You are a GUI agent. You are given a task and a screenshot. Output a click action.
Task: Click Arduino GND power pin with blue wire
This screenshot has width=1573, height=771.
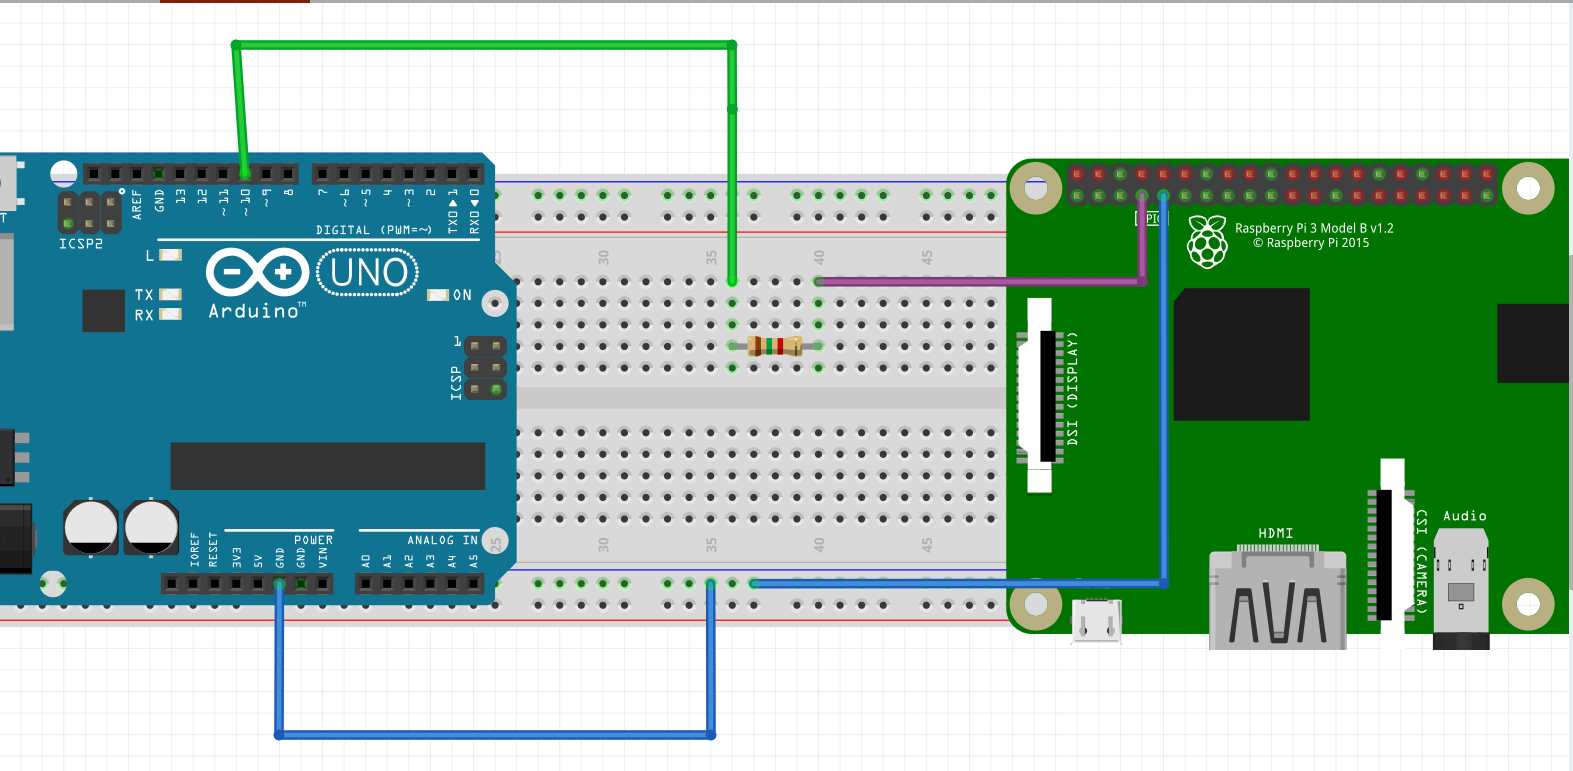pyautogui.click(x=279, y=583)
